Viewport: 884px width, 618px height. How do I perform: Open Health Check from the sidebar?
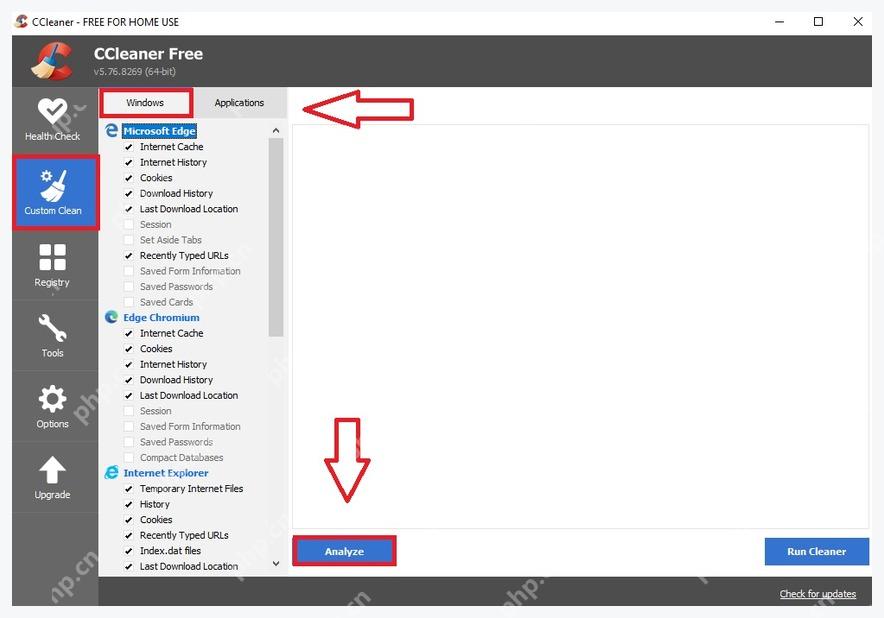(52, 119)
